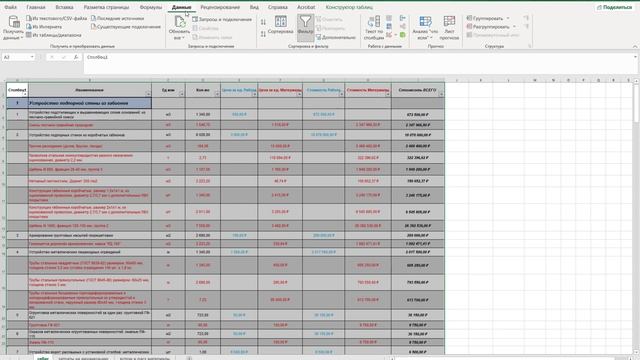640x360 pixels.
Task: Click Remove Duplicates icon
Action: click(389, 27)
